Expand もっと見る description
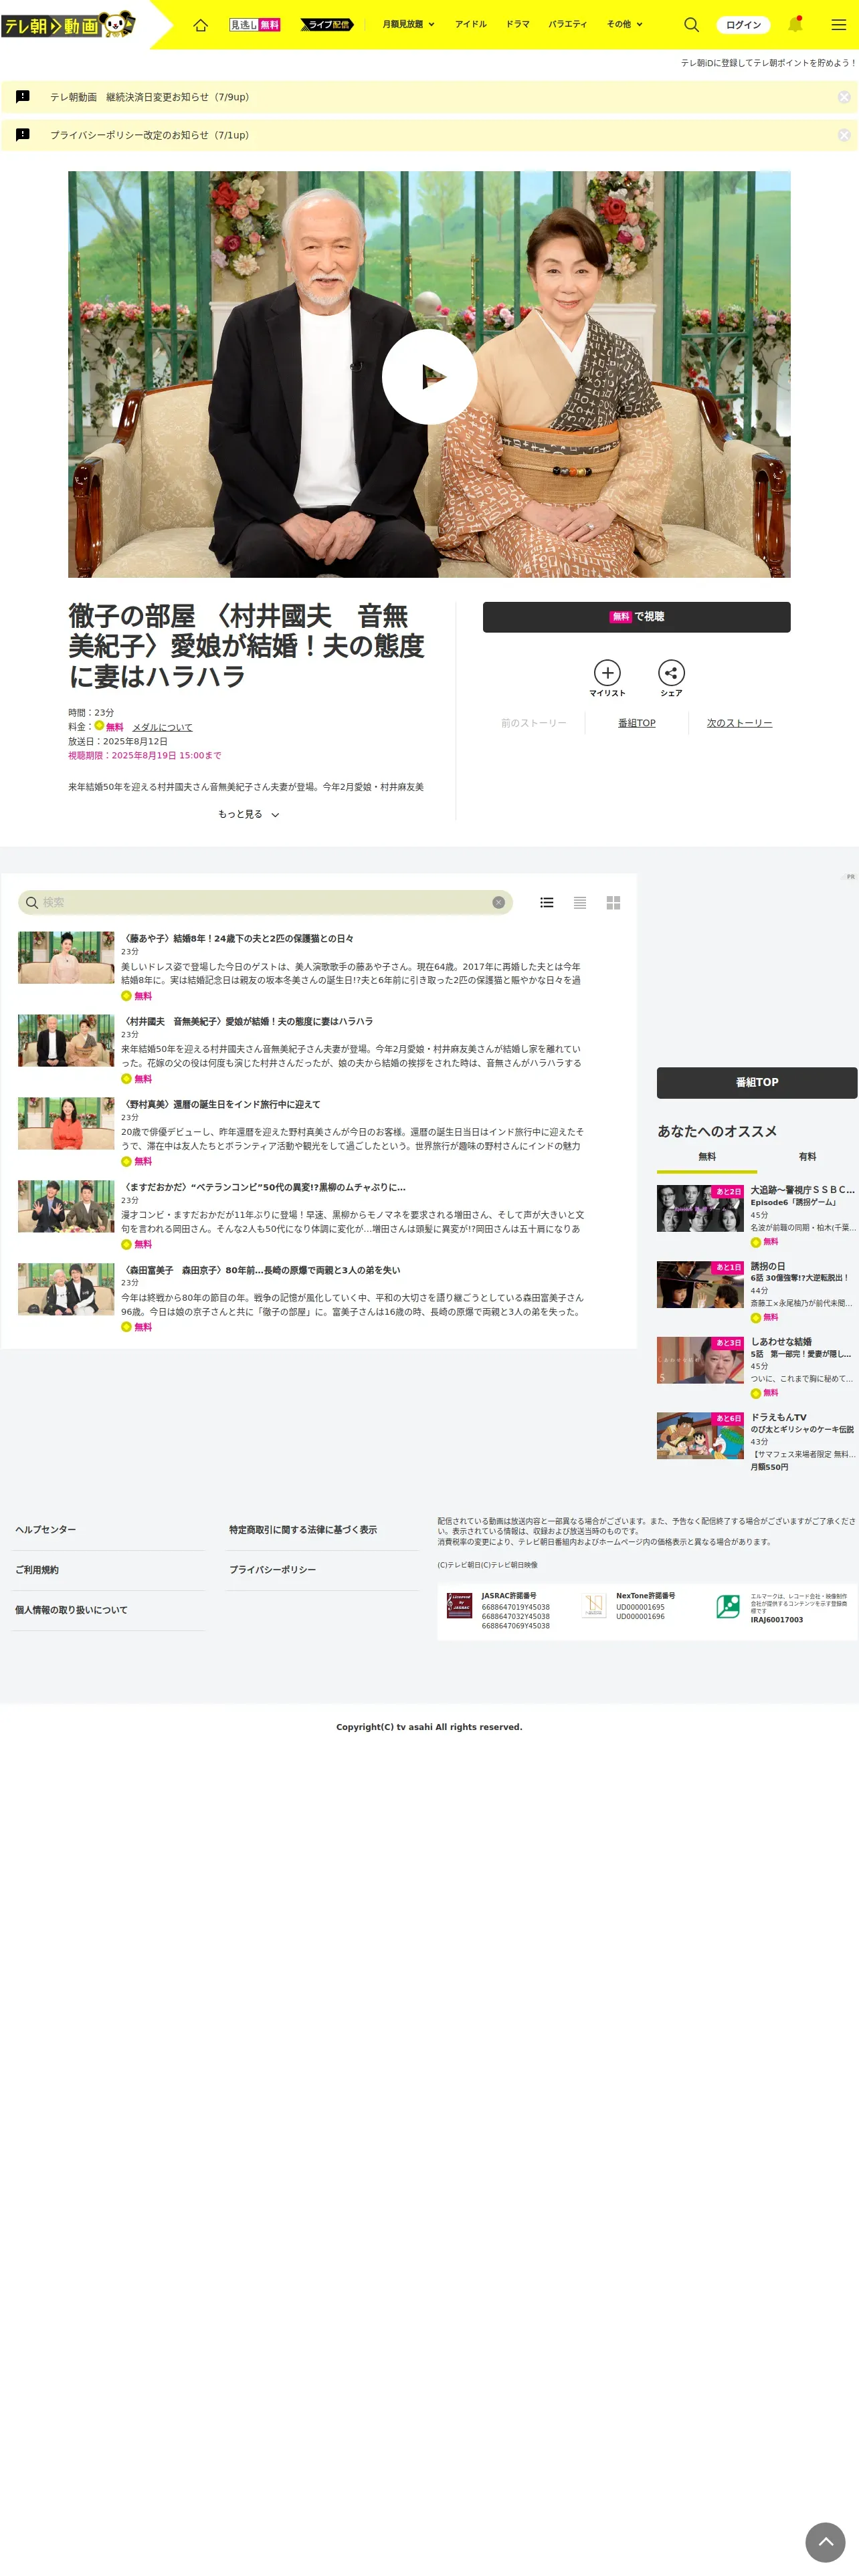Screen dimensions: 859x2576 [248, 815]
